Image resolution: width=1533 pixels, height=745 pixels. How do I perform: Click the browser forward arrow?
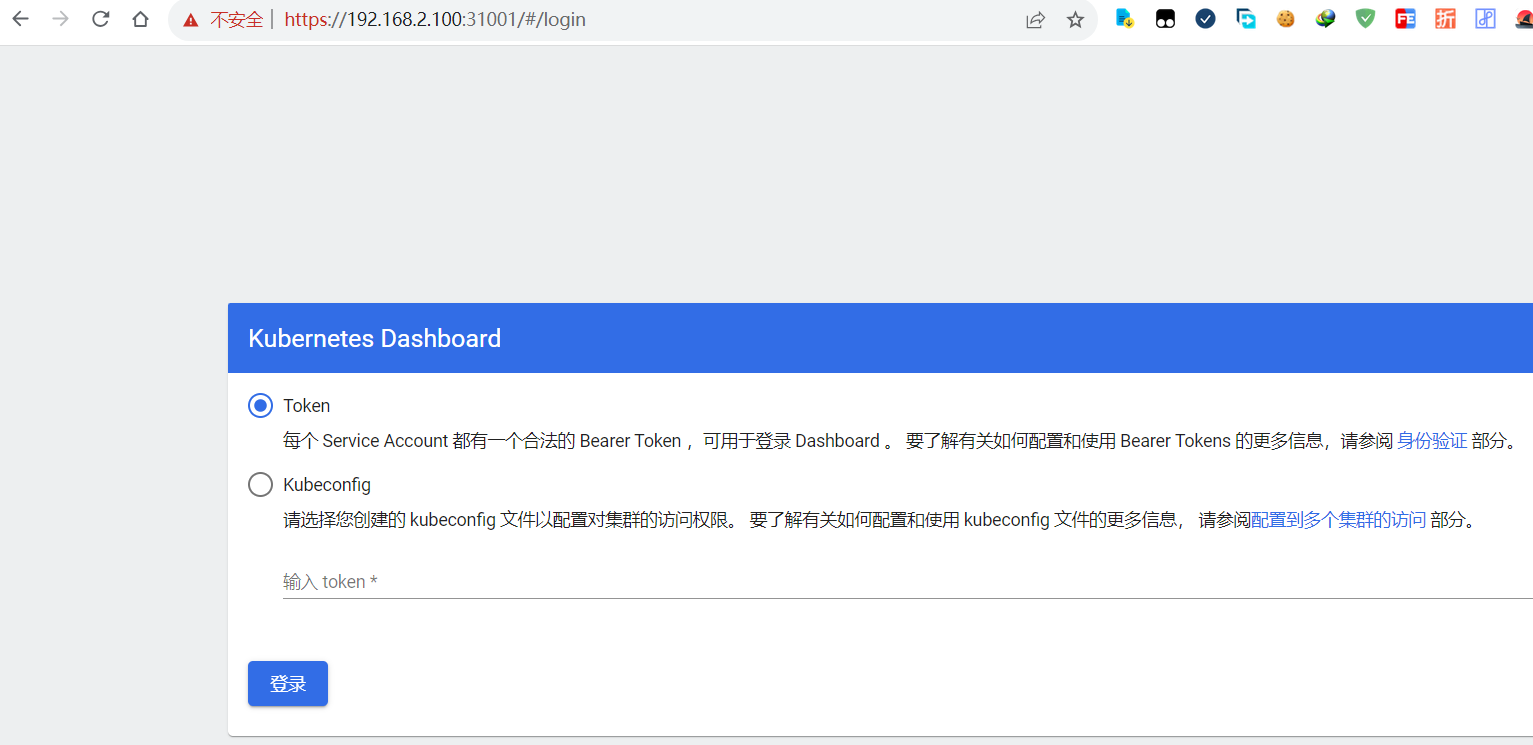(60, 19)
